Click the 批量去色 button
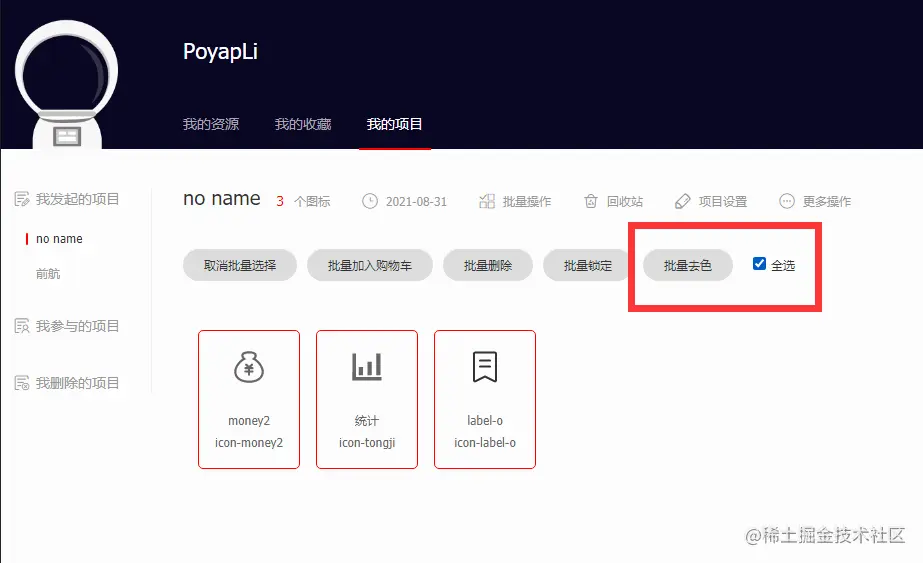 [x=688, y=266]
